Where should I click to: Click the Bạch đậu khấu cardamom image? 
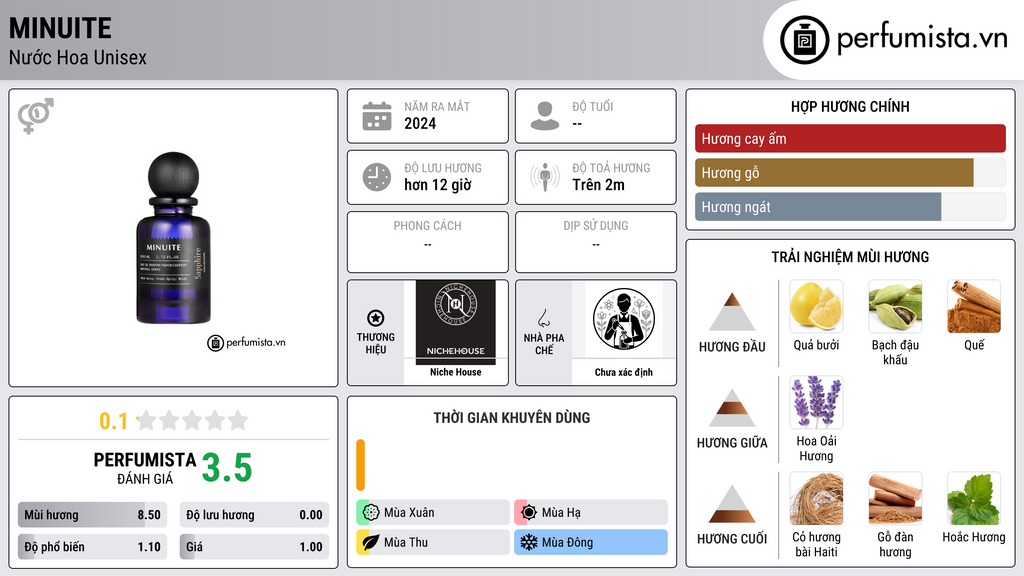click(895, 306)
